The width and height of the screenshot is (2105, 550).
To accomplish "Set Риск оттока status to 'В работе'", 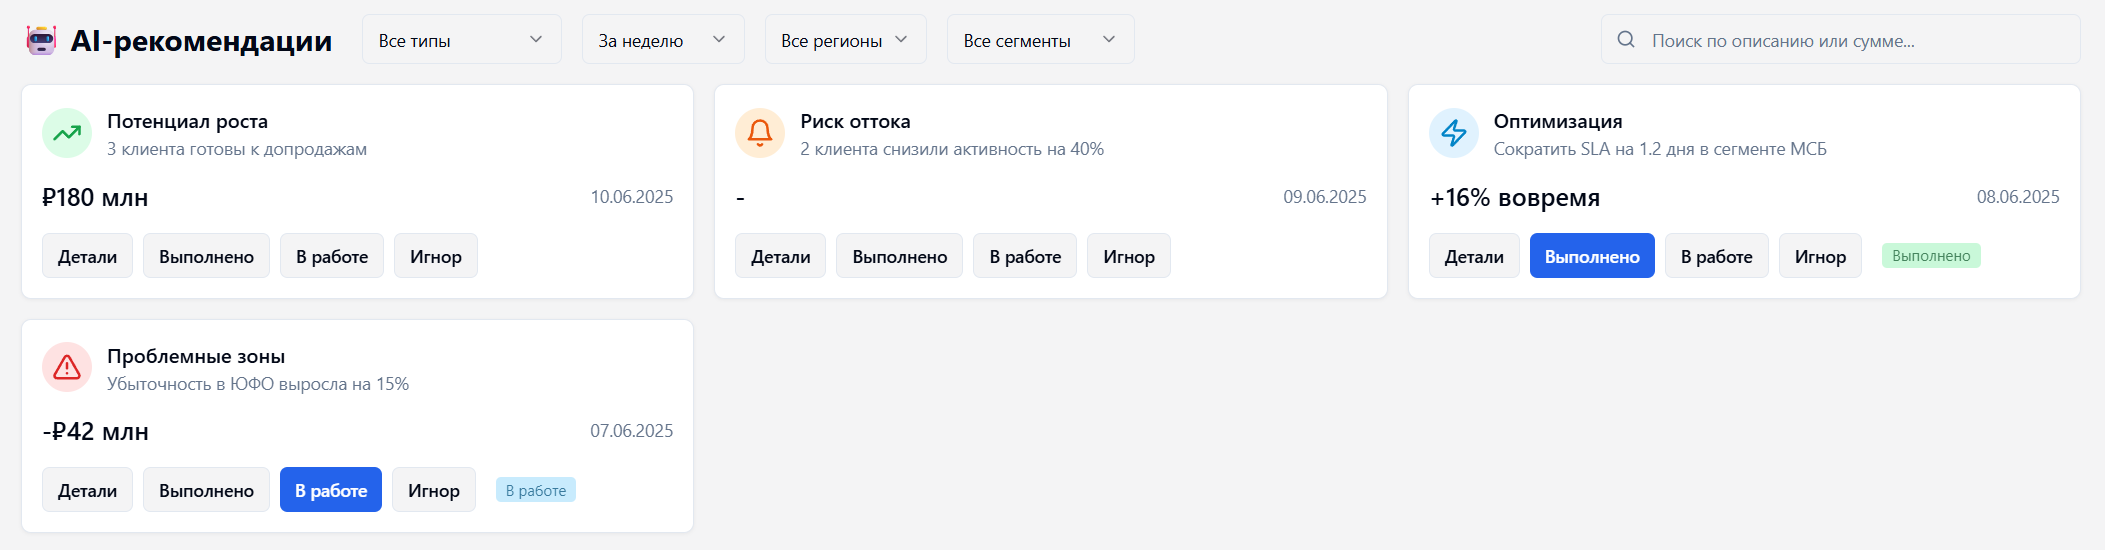I will point(1024,256).
